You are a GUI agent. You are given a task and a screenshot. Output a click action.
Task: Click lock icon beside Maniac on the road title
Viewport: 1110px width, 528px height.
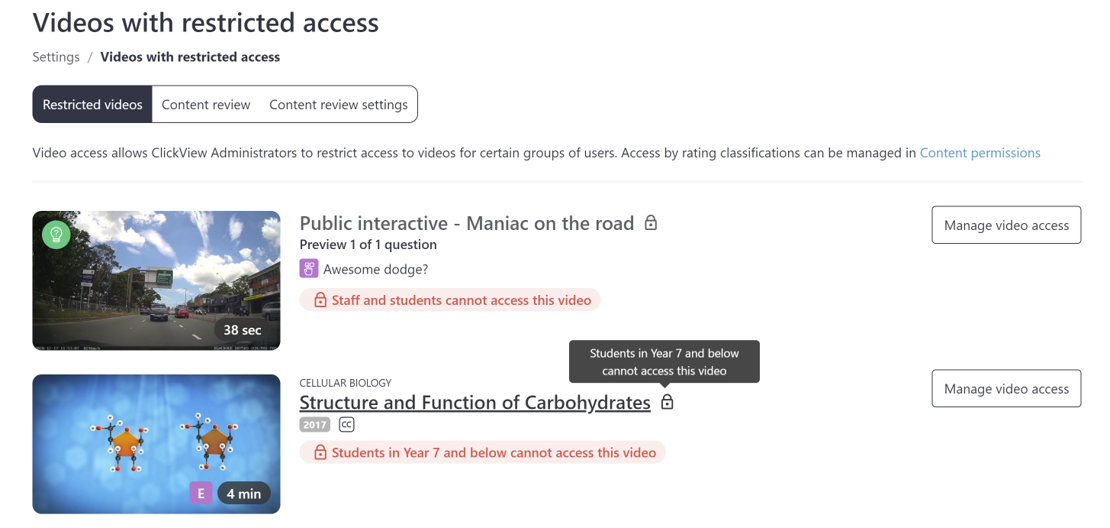(x=651, y=224)
